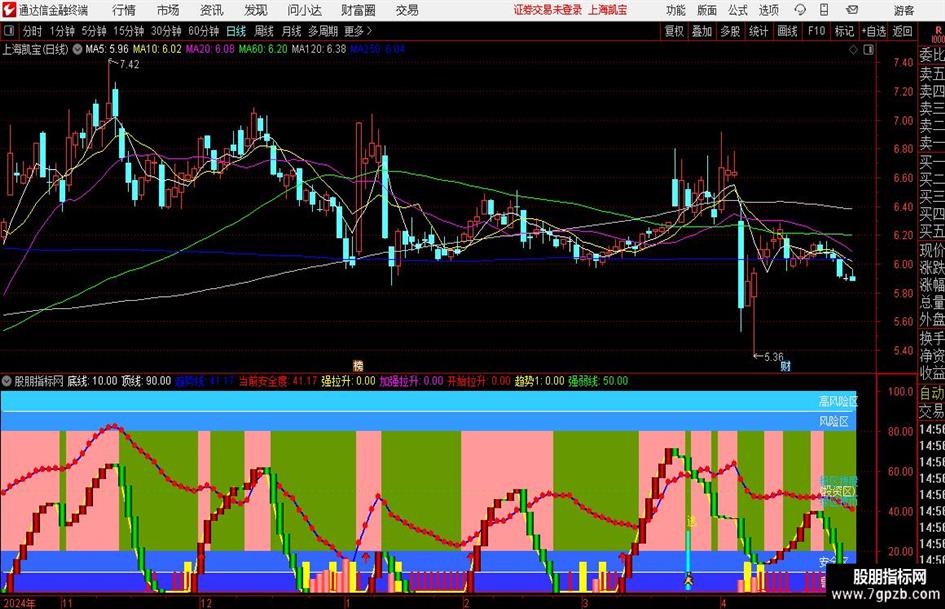Click the 返回 back button
The width and height of the screenshot is (945, 609).
point(902,31)
